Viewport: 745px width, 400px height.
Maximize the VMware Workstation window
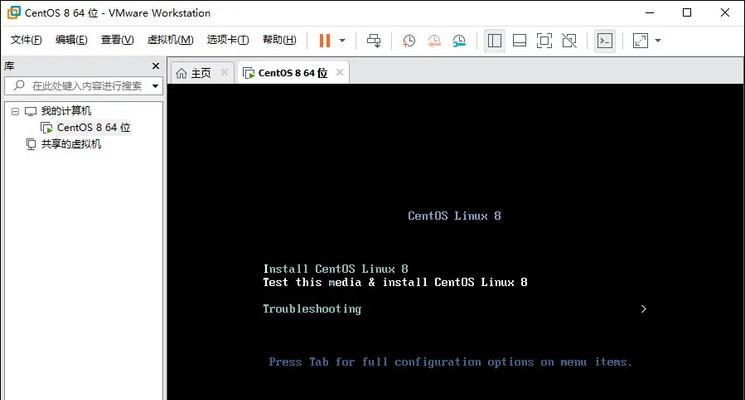tap(687, 13)
